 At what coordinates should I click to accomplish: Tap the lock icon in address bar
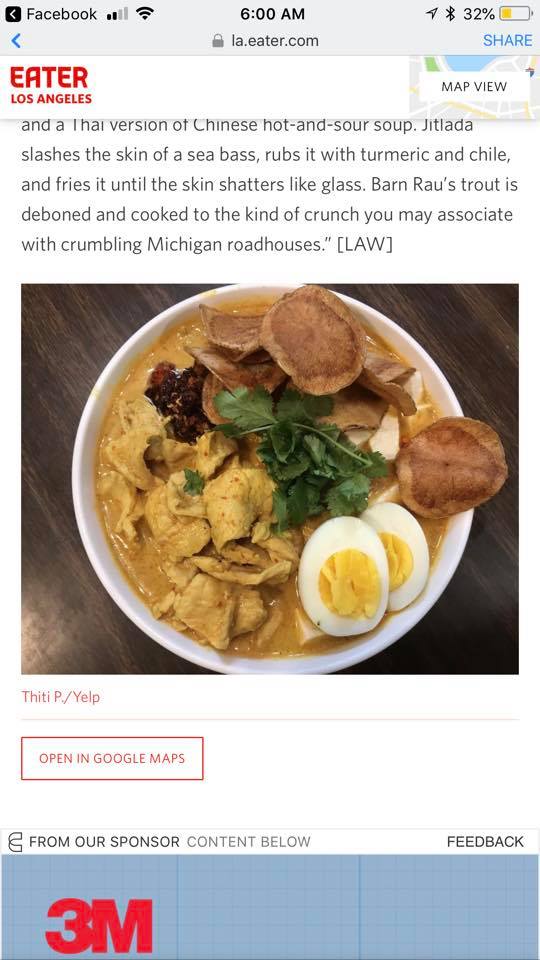tap(217, 41)
